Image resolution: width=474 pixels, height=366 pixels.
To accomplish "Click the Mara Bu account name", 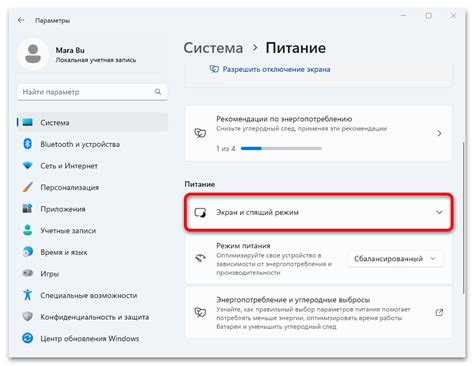I will (x=70, y=50).
